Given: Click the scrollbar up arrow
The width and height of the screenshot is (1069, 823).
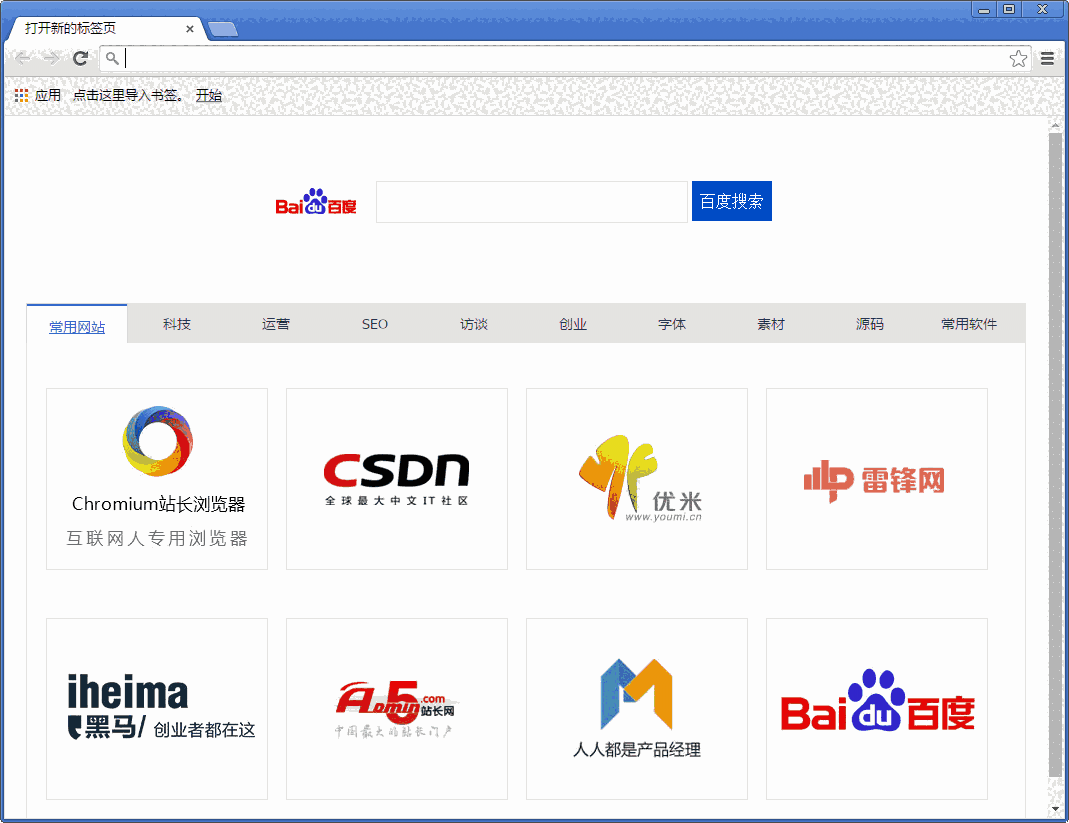Looking at the screenshot, I should 1055,125.
